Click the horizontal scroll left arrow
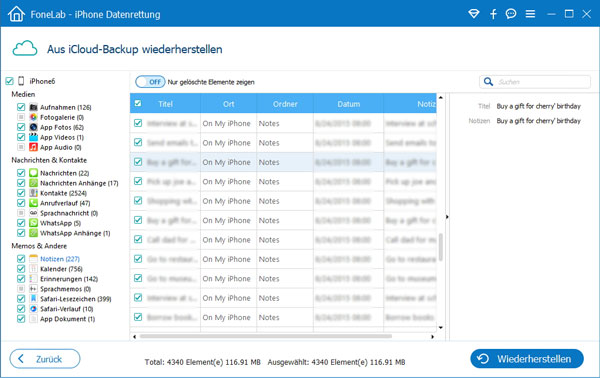 [x=134, y=337]
